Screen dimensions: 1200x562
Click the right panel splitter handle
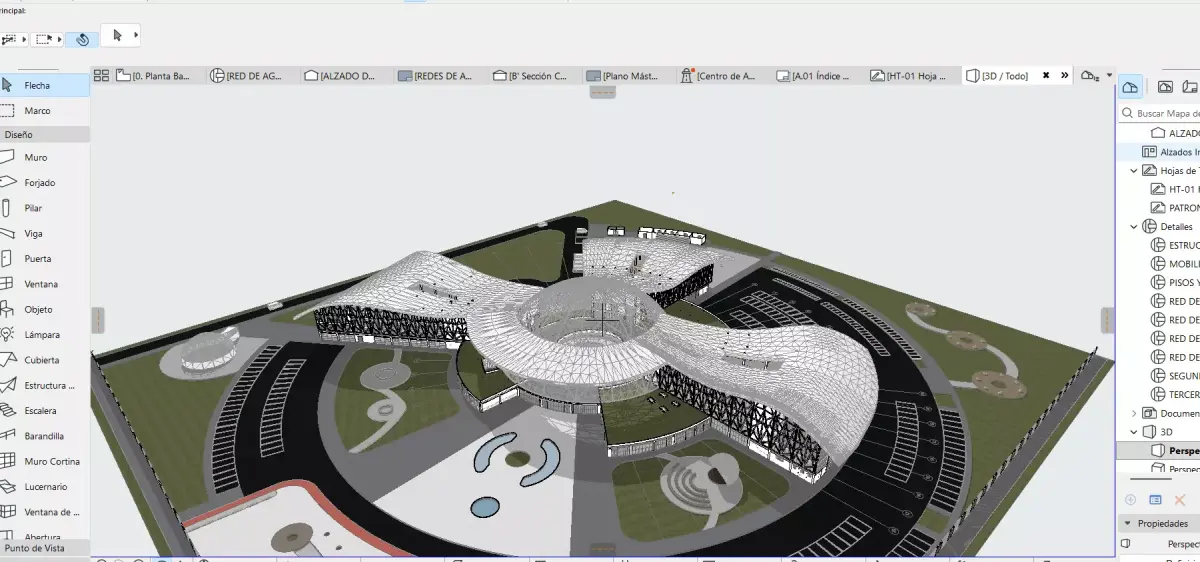(x=1107, y=320)
